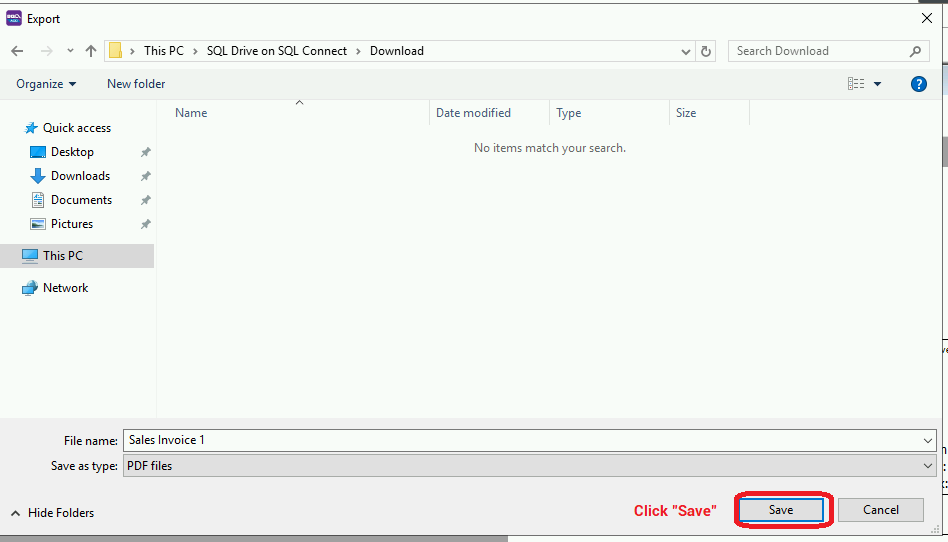
Task: Click Hide Folders toggle
Action: click(53, 513)
